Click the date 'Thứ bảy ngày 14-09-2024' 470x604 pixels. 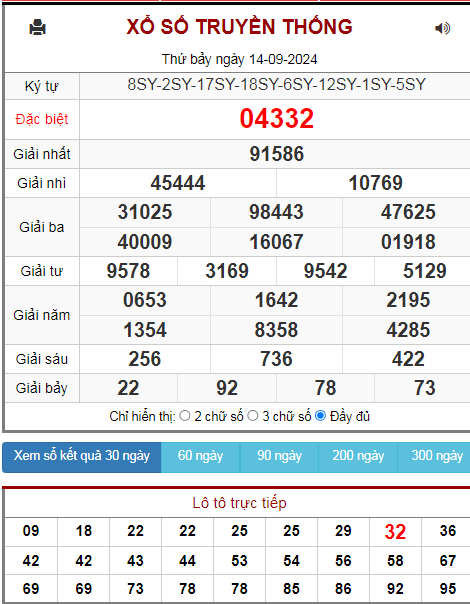[x=239, y=59]
